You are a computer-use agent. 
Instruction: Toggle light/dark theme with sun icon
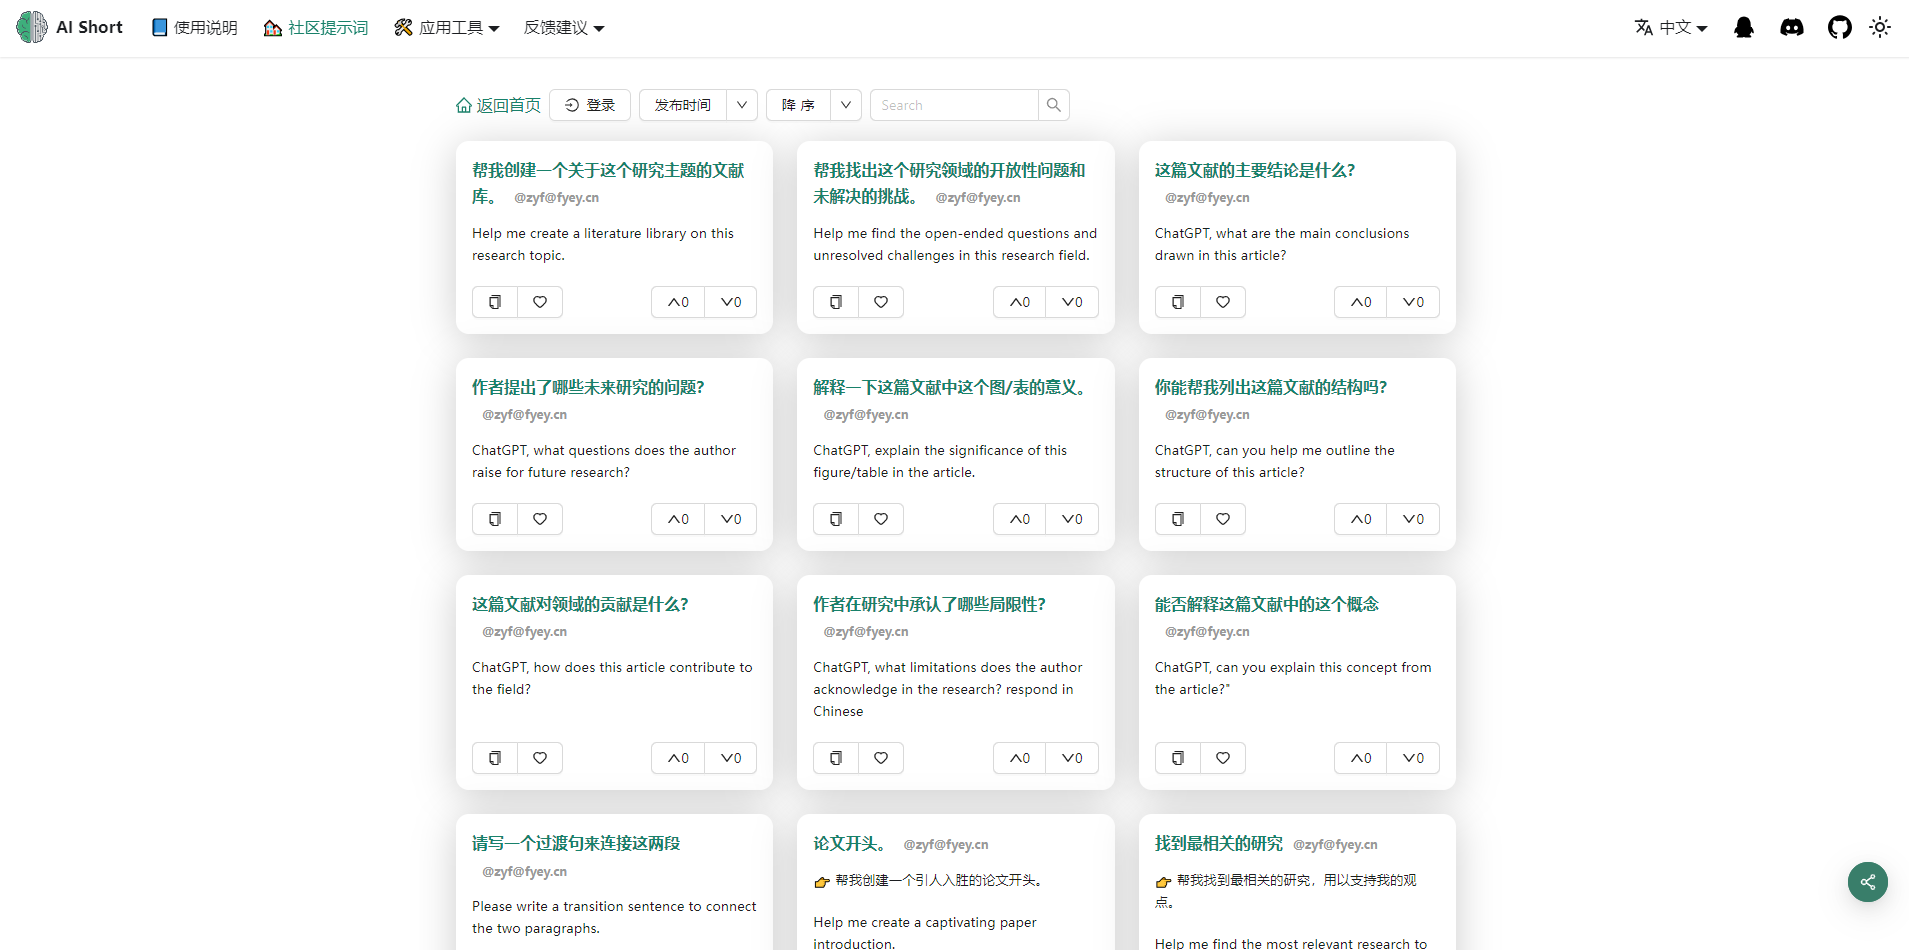click(1879, 28)
